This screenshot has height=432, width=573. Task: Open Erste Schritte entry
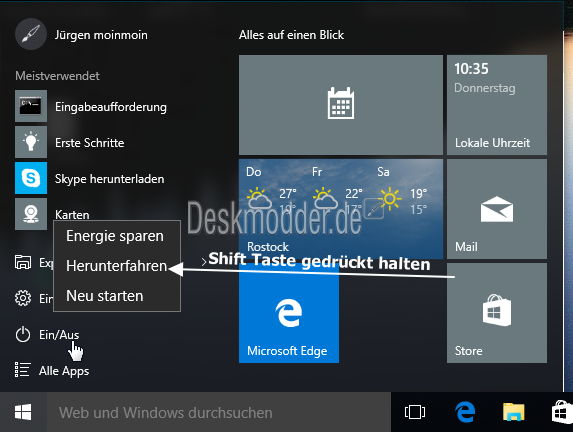(90, 143)
